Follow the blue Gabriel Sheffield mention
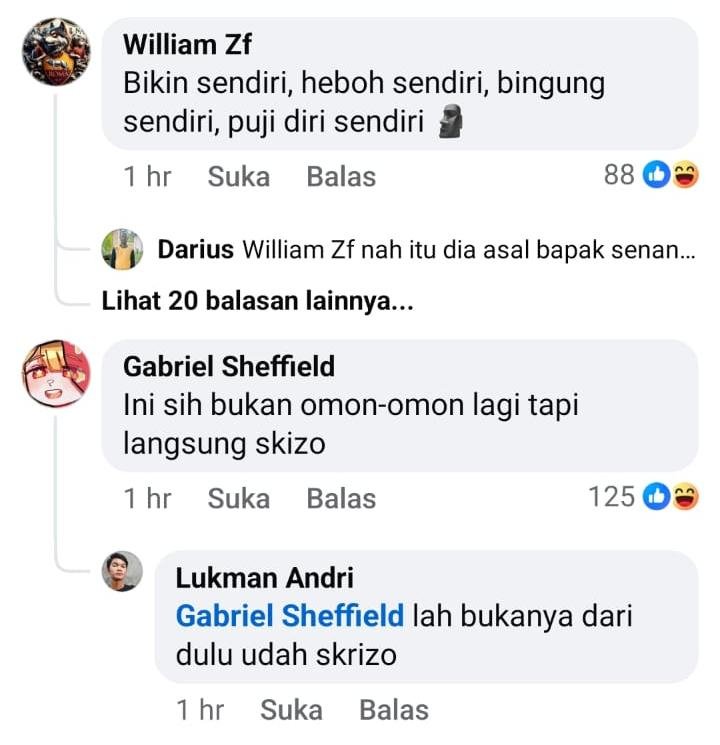Viewport: 720px width, 745px height. pos(290,616)
